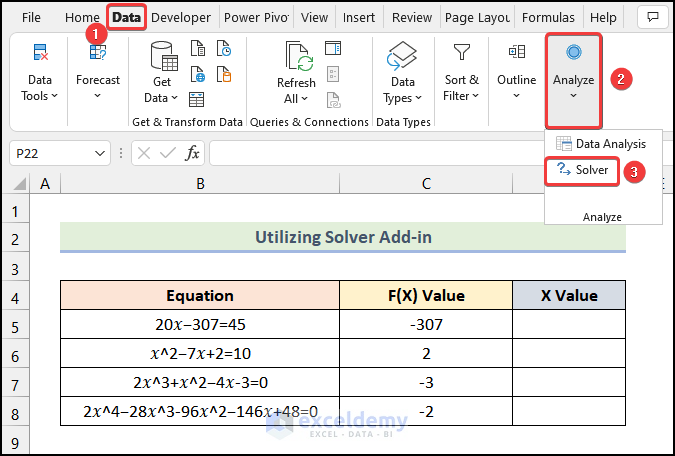
Task: Open the comments pane icon
Action: (654, 18)
